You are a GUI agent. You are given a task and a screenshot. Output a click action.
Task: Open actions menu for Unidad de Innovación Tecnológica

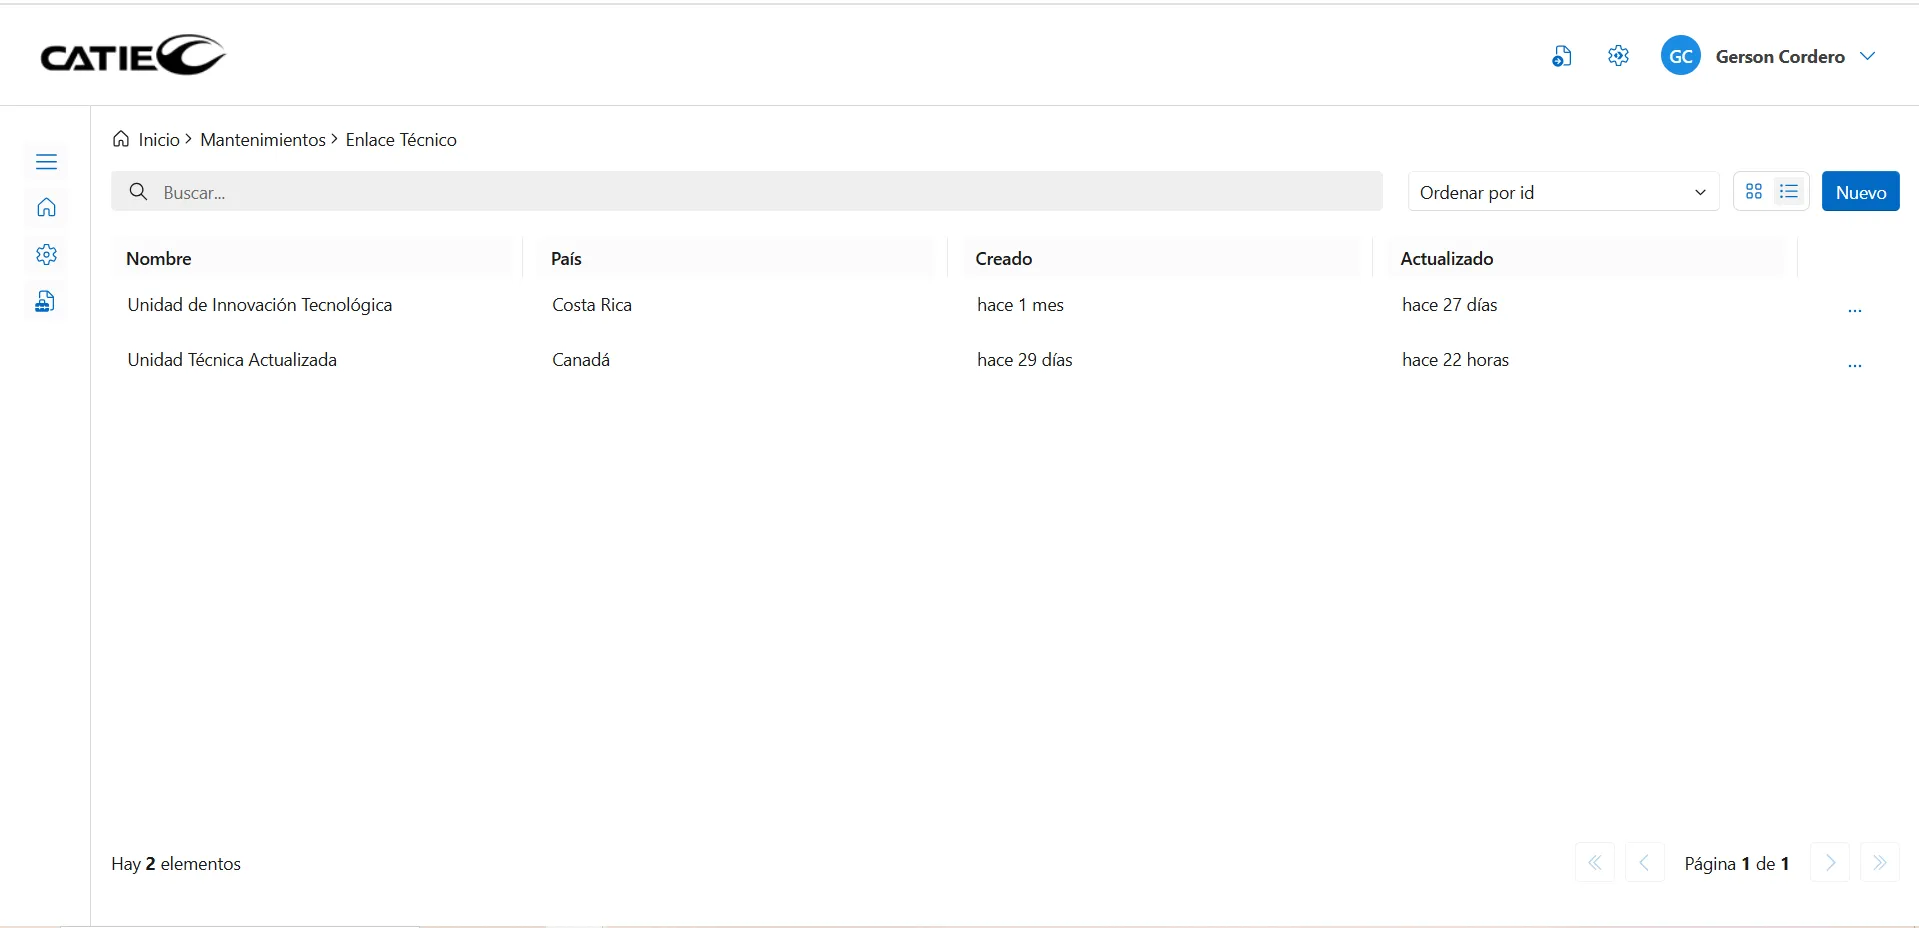coord(1854,309)
